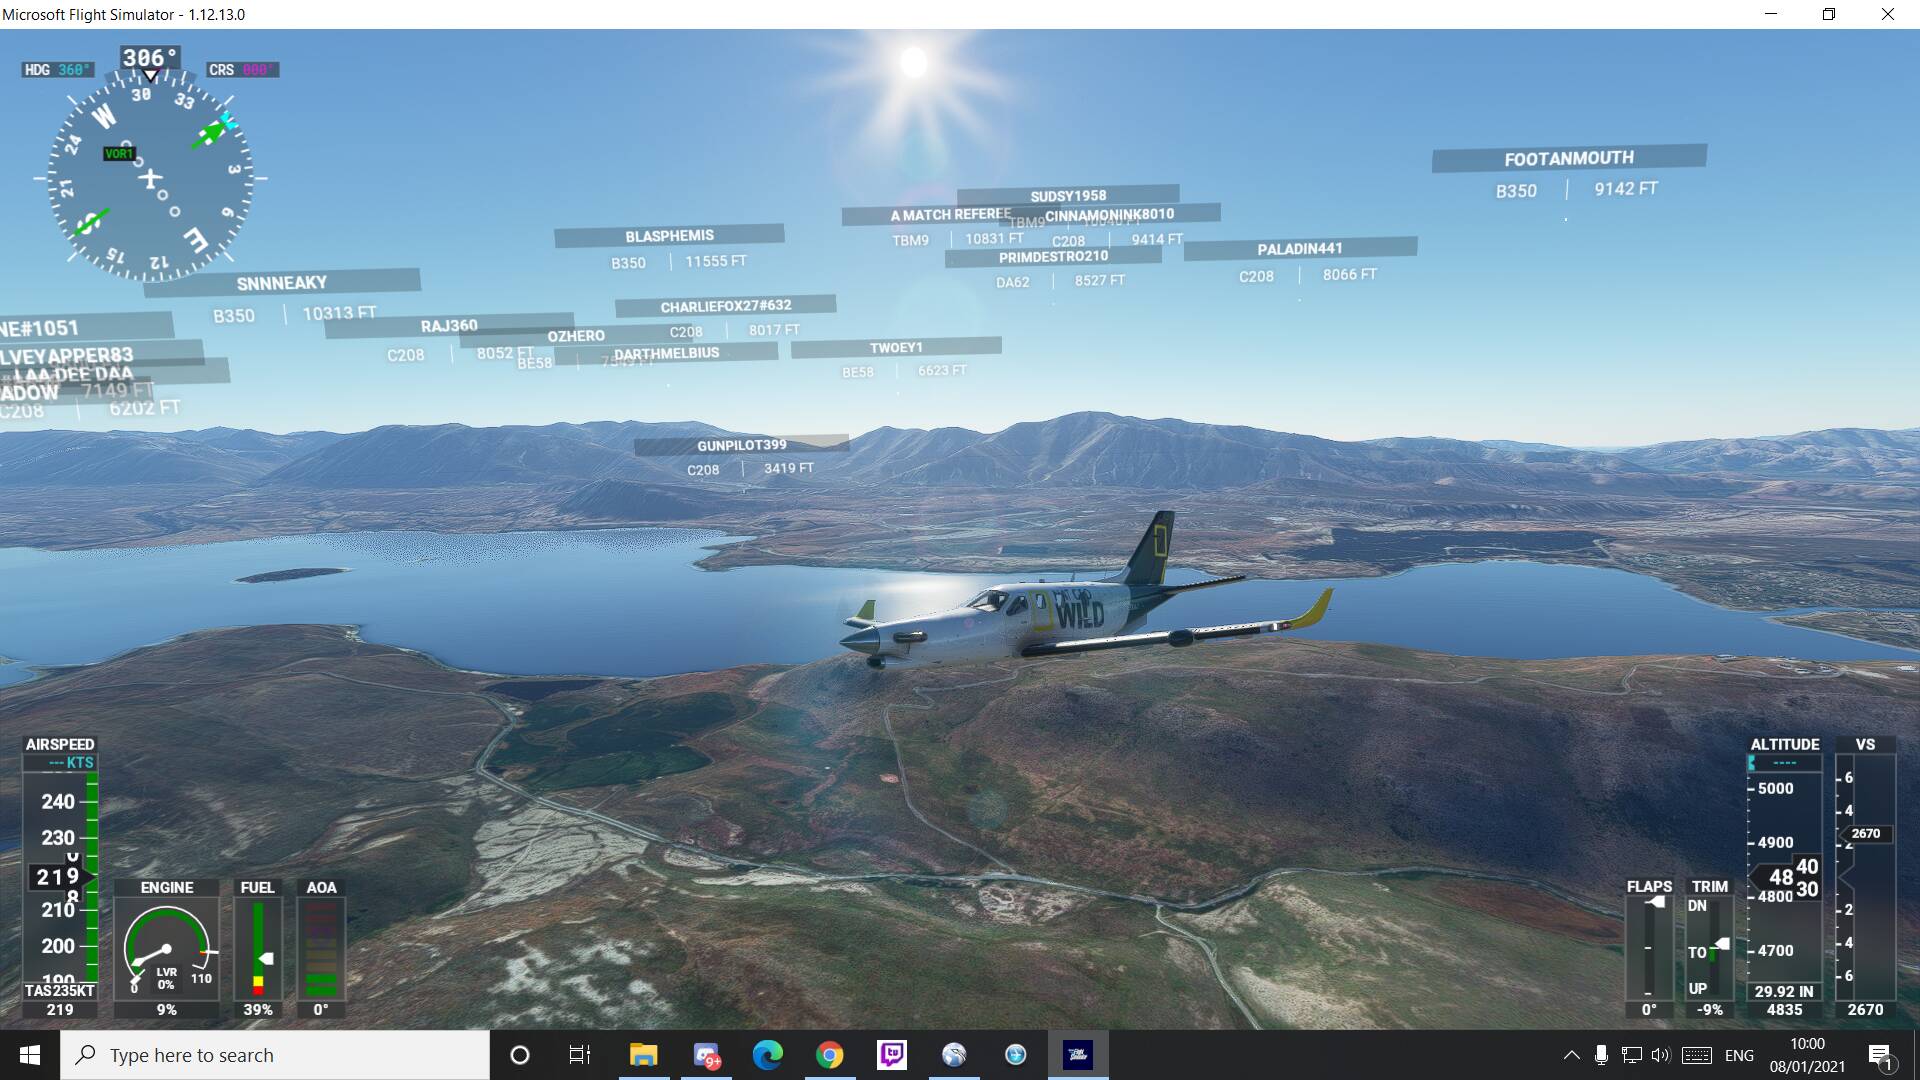Click the CINNAMONINK8010 nameplate
The image size is (1920, 1080).
(1109, 214)
